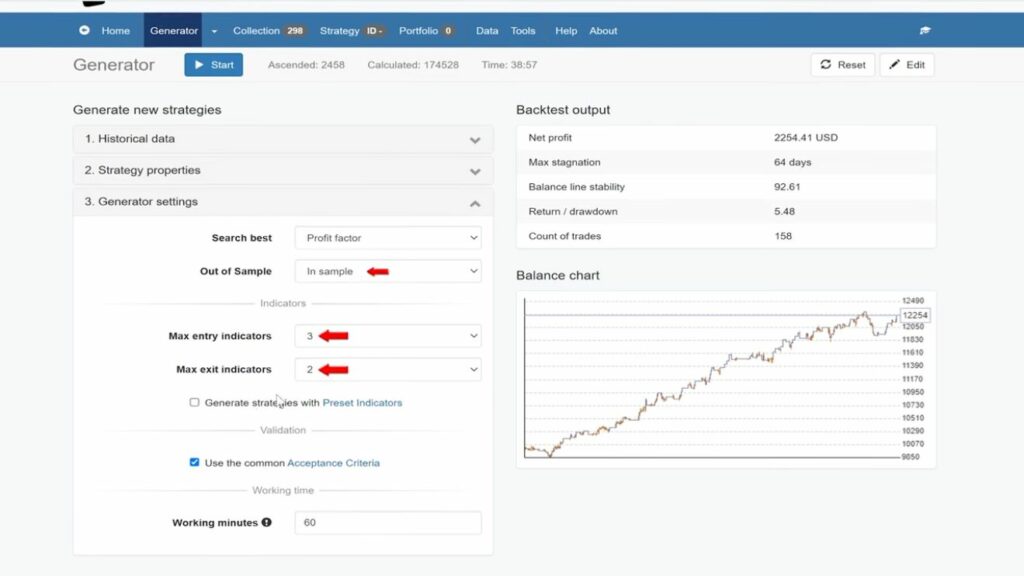The image size is (1024, 576).
Task: Click the Working minutes input field
Action: tap(387, 523)
